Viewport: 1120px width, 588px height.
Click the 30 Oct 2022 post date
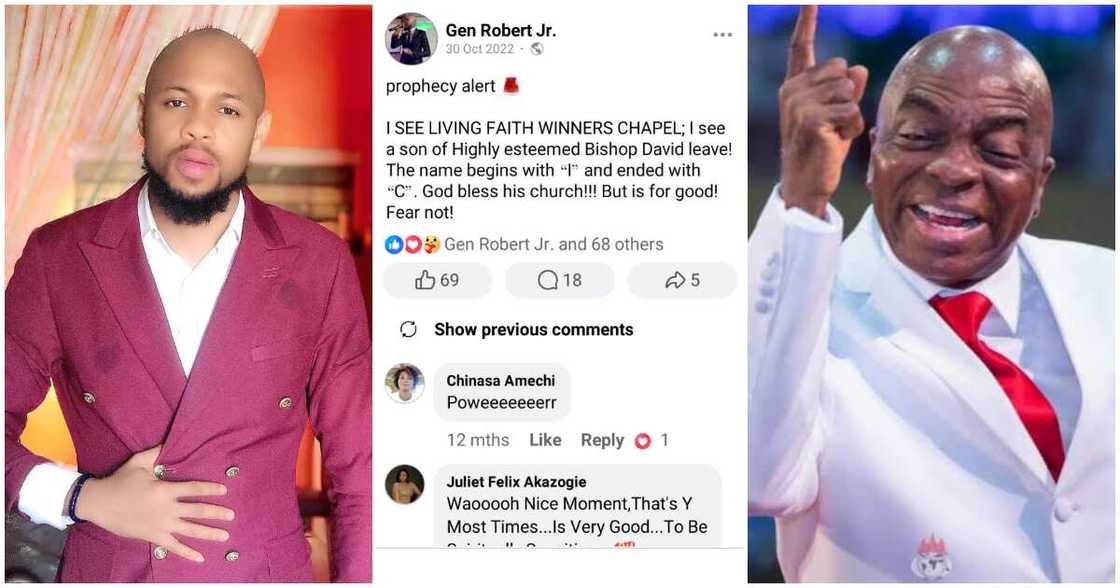pyautogui.click(x=479, y=49)
